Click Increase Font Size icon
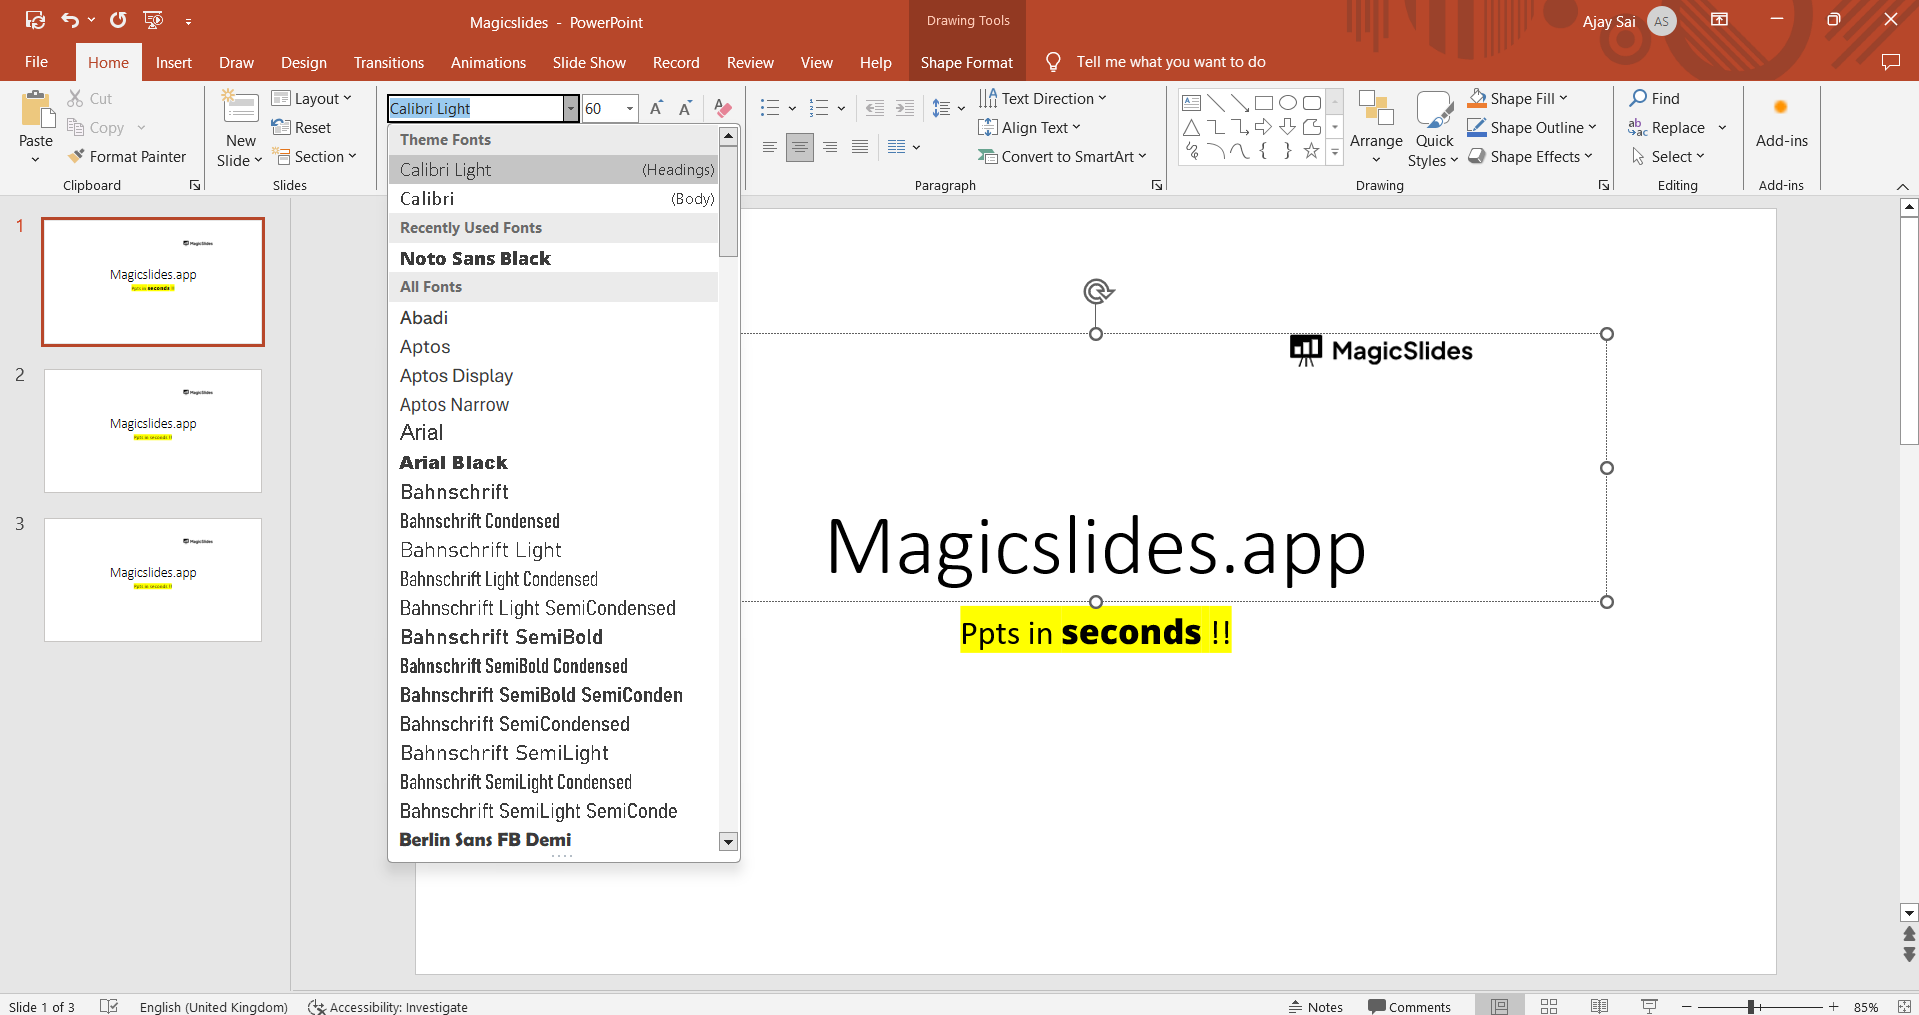This screenshot has height=1015, width=1919. [x=656, y=108]
